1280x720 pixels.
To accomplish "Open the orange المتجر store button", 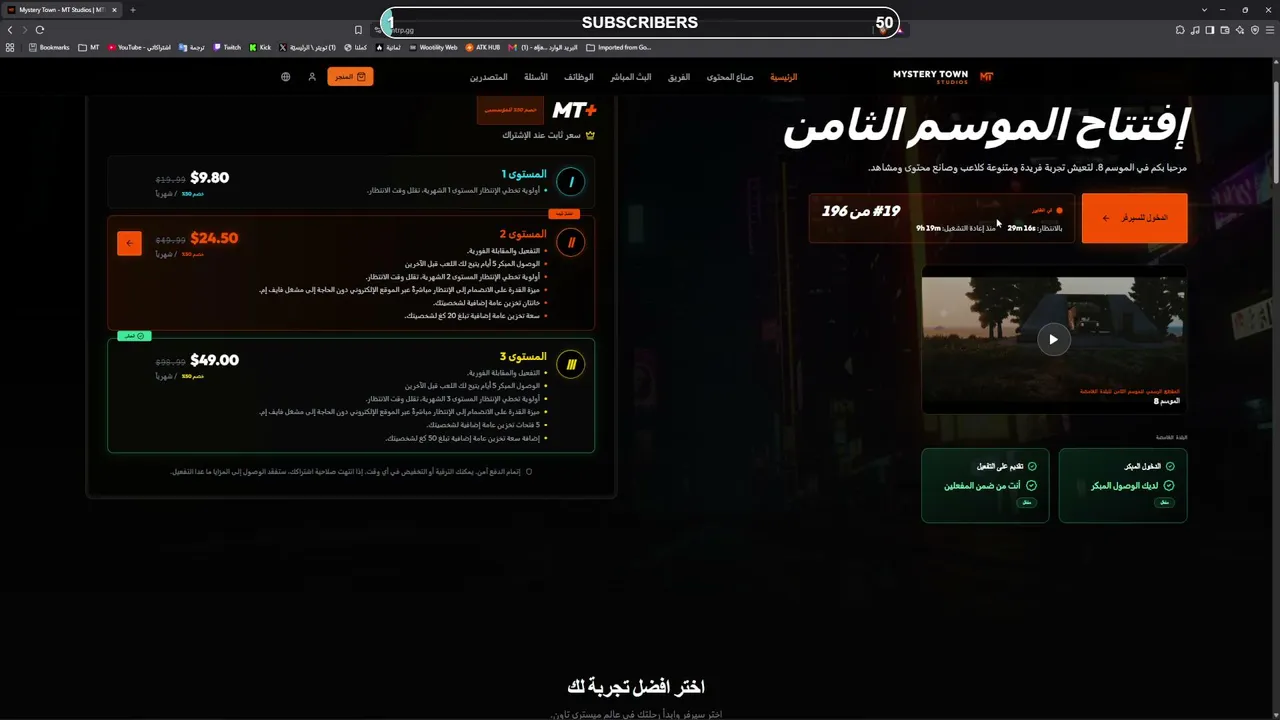I will 350,77.
